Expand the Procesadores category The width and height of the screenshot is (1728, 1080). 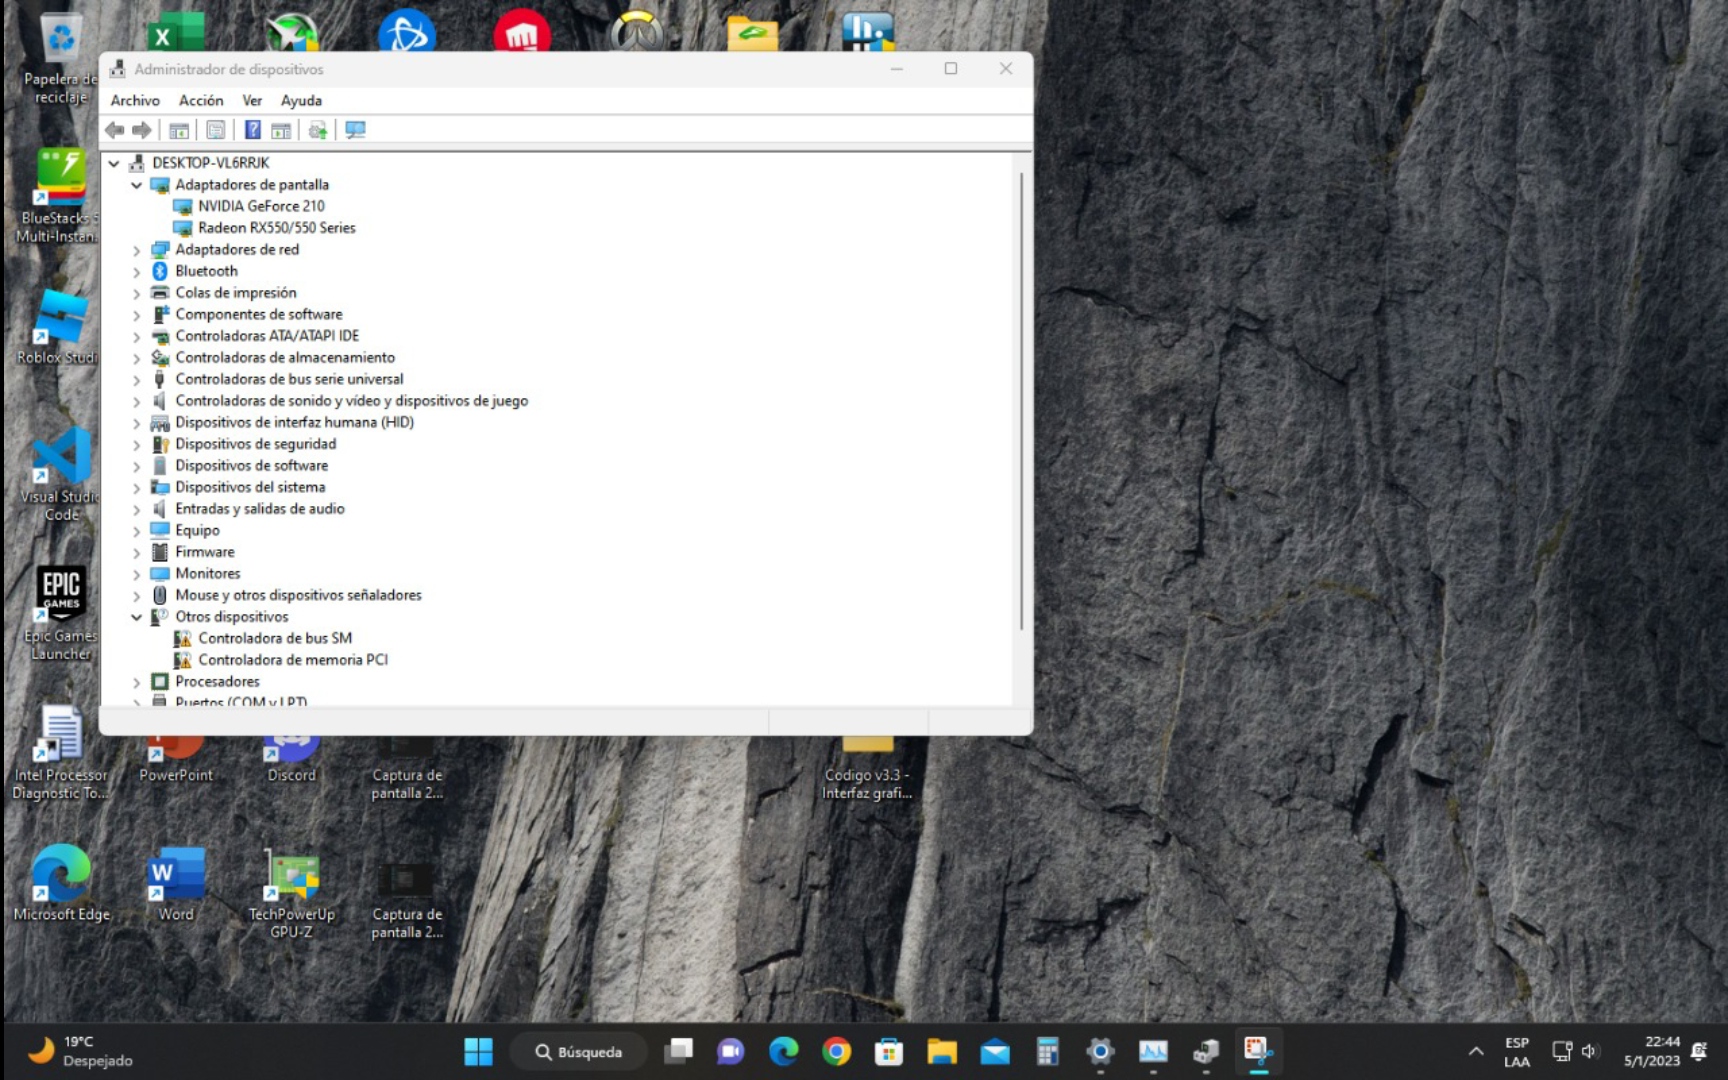[137, 682]
